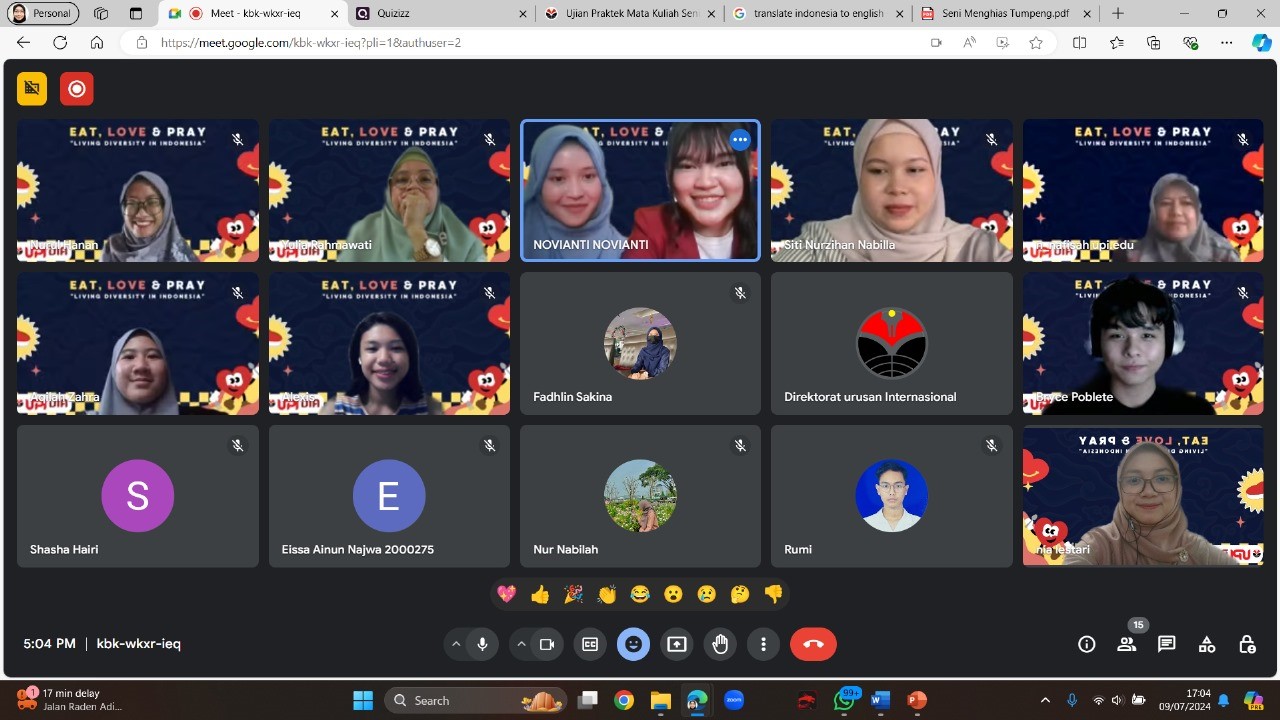Send the party popper reaction
The height and width of the screenshot is (720, 1280).
tap(573, 594)
